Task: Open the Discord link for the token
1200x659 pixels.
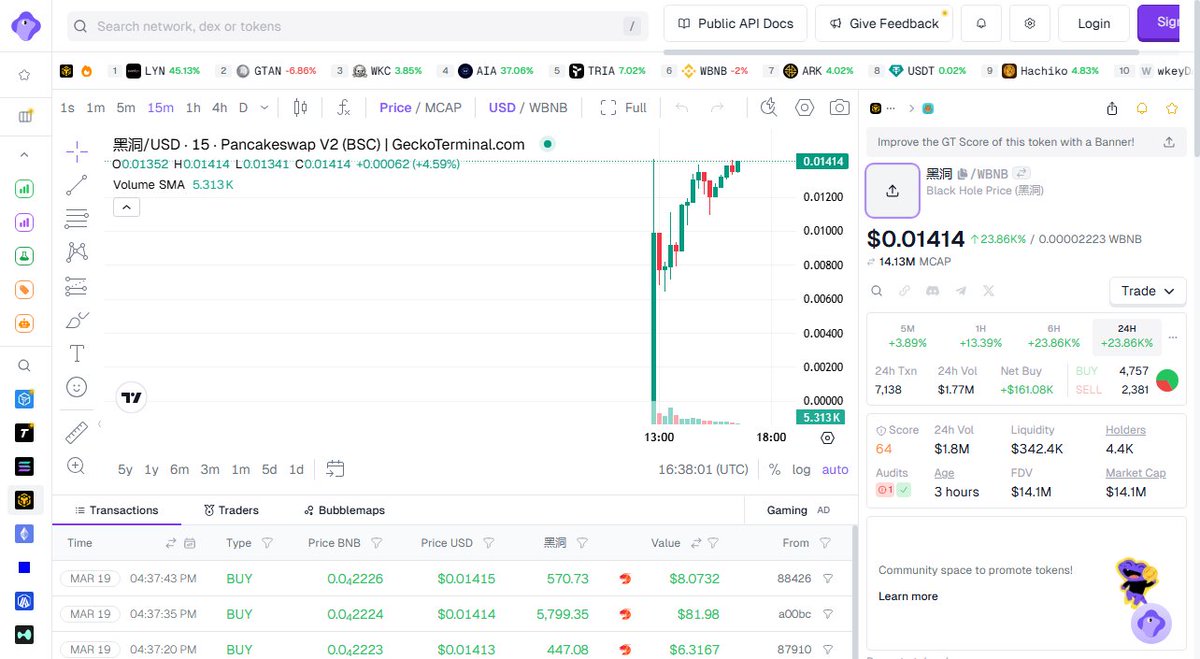Action: (933, 291)
